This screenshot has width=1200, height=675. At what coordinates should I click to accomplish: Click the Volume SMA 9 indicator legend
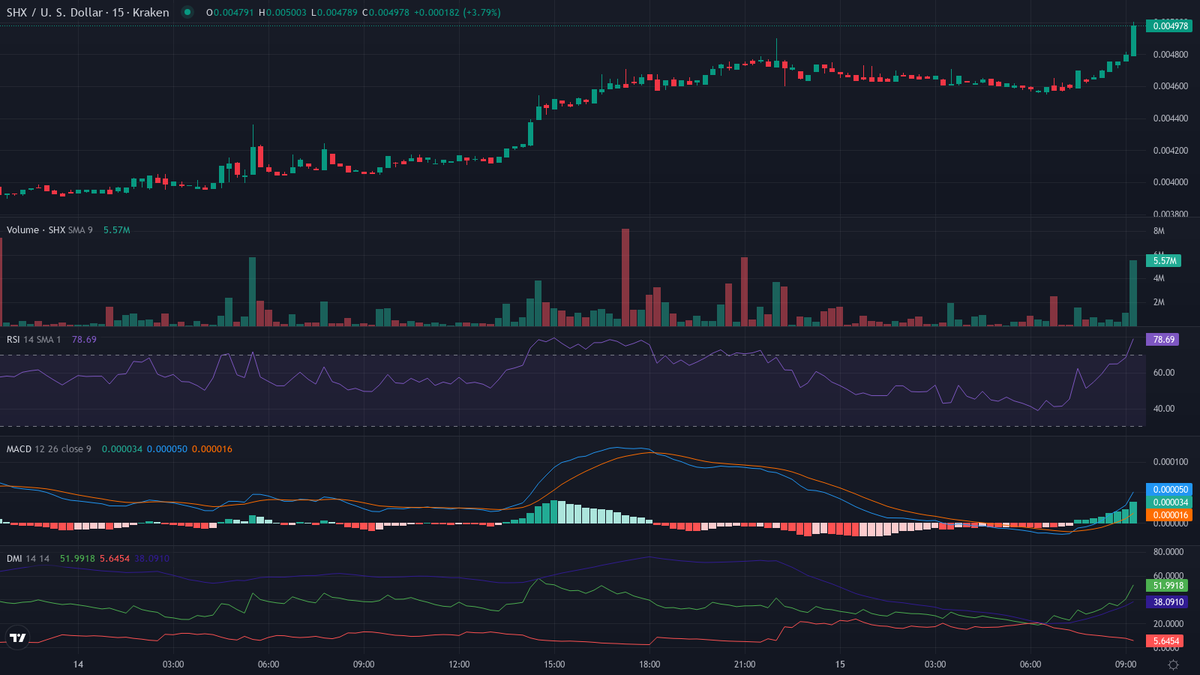(50, 229)
